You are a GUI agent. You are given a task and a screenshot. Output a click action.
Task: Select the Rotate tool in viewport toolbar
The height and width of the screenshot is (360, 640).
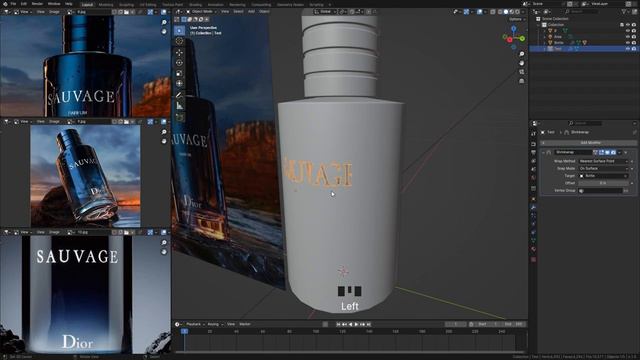(x=179, y=63)
